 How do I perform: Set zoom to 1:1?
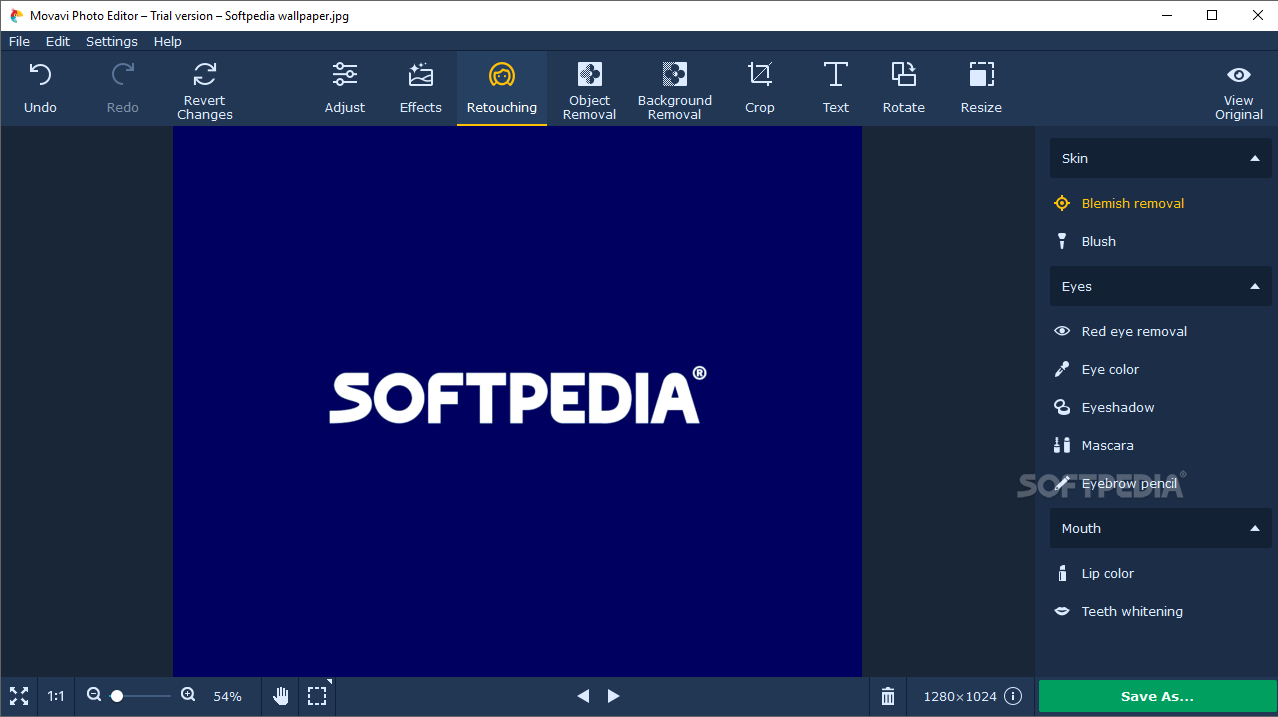(x=56, y=696)
